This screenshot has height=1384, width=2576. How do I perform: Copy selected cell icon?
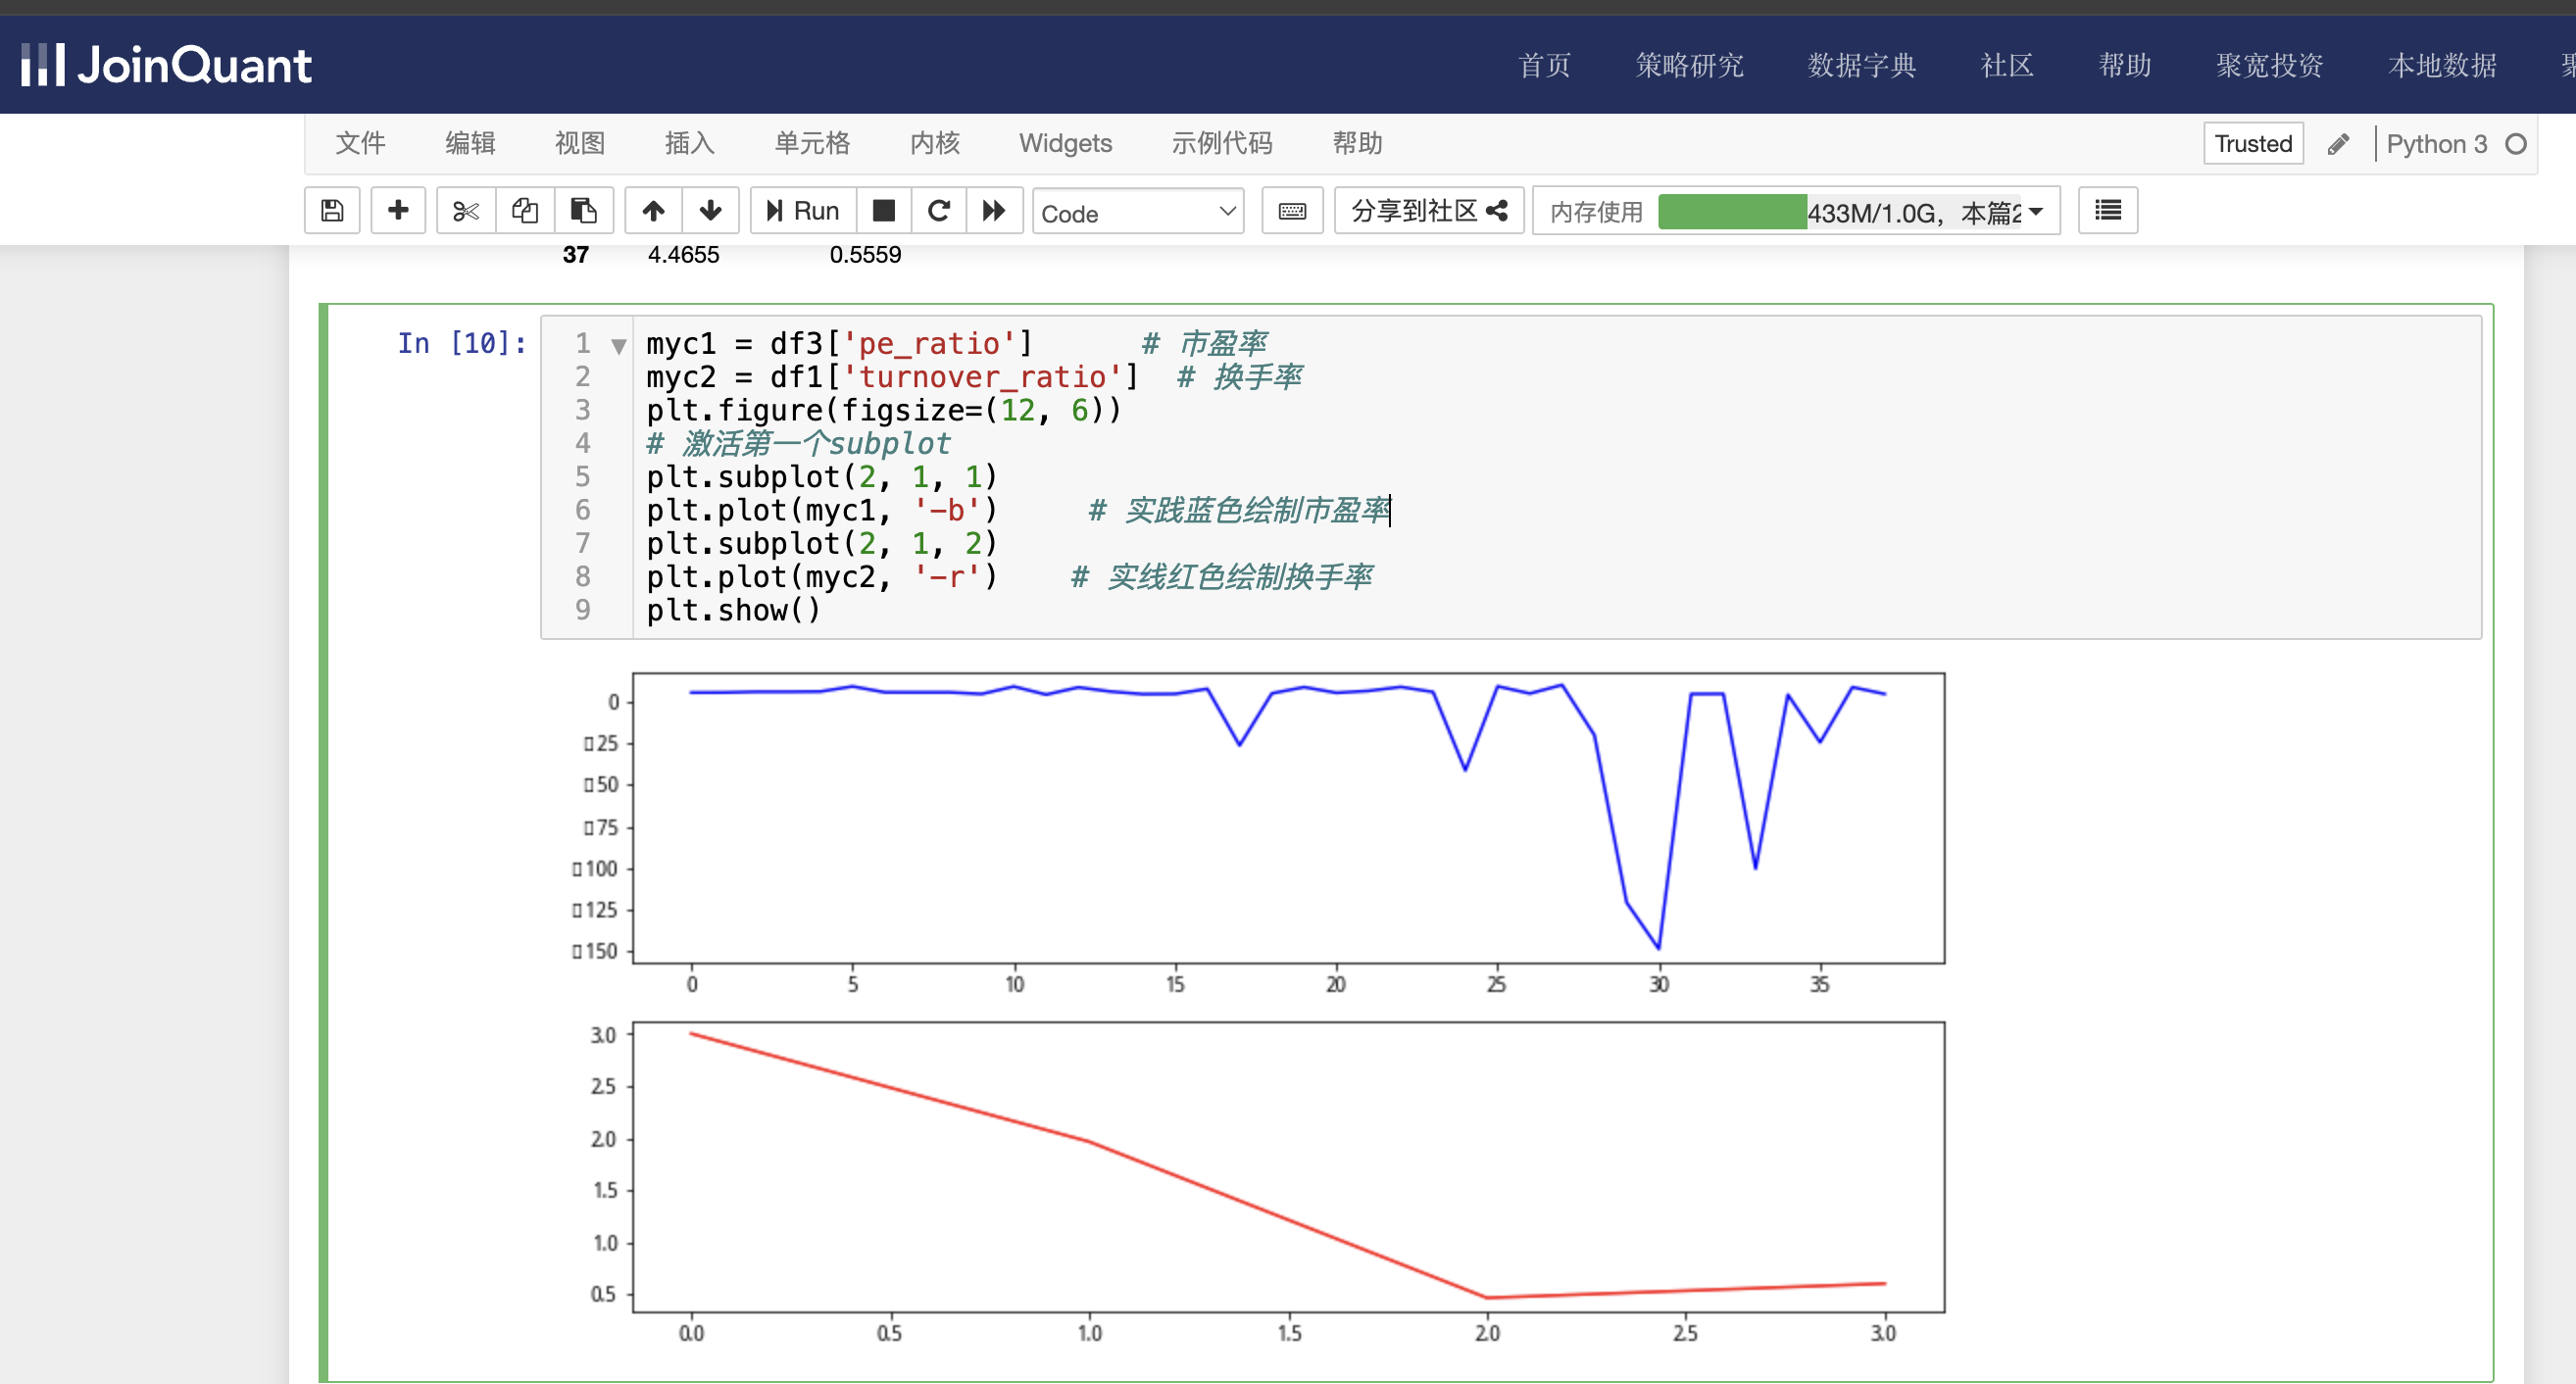click(x=525, y=211)
